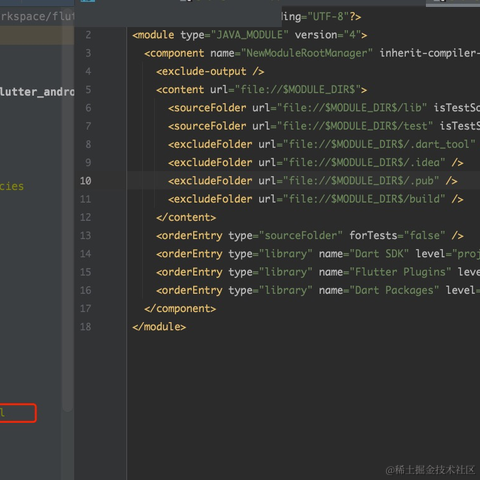Click the closing content tag

(186, 217)
